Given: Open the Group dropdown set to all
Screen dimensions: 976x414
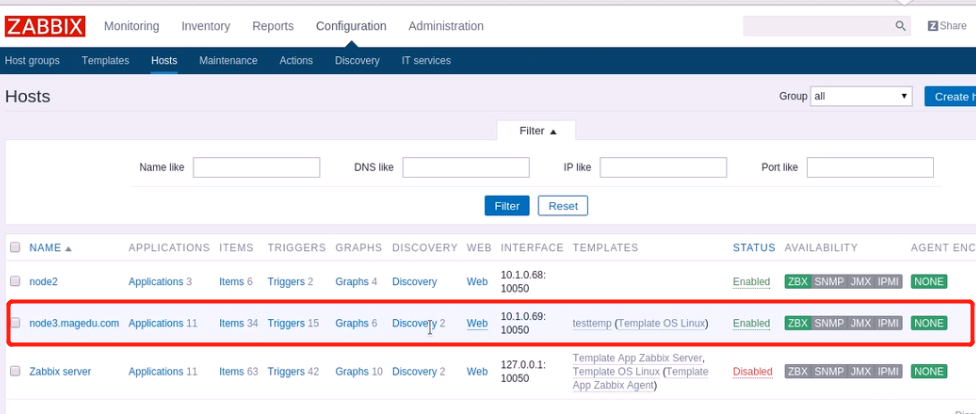Looking at the screenshot, I should tap(861, 96).
